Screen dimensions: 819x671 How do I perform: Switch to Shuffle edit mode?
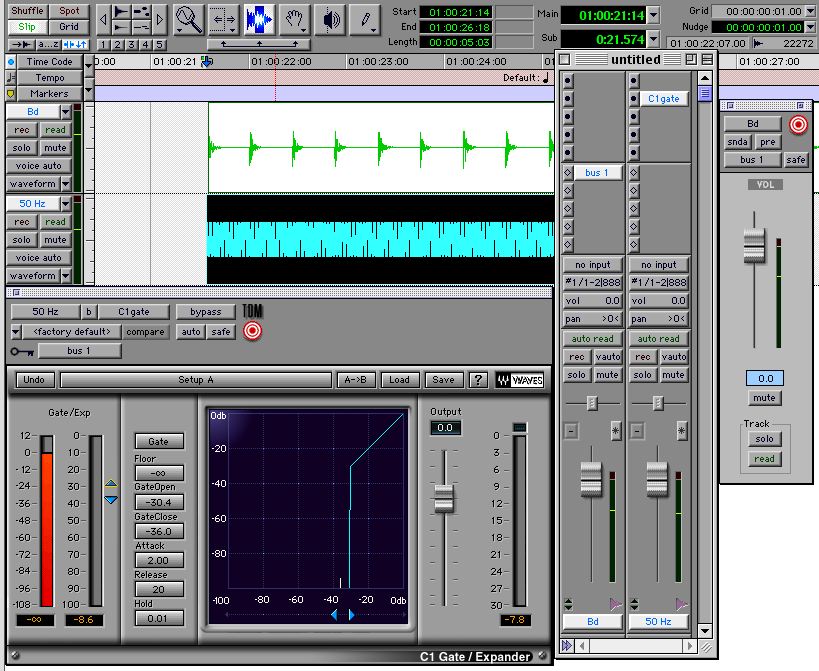coord(27,11)
